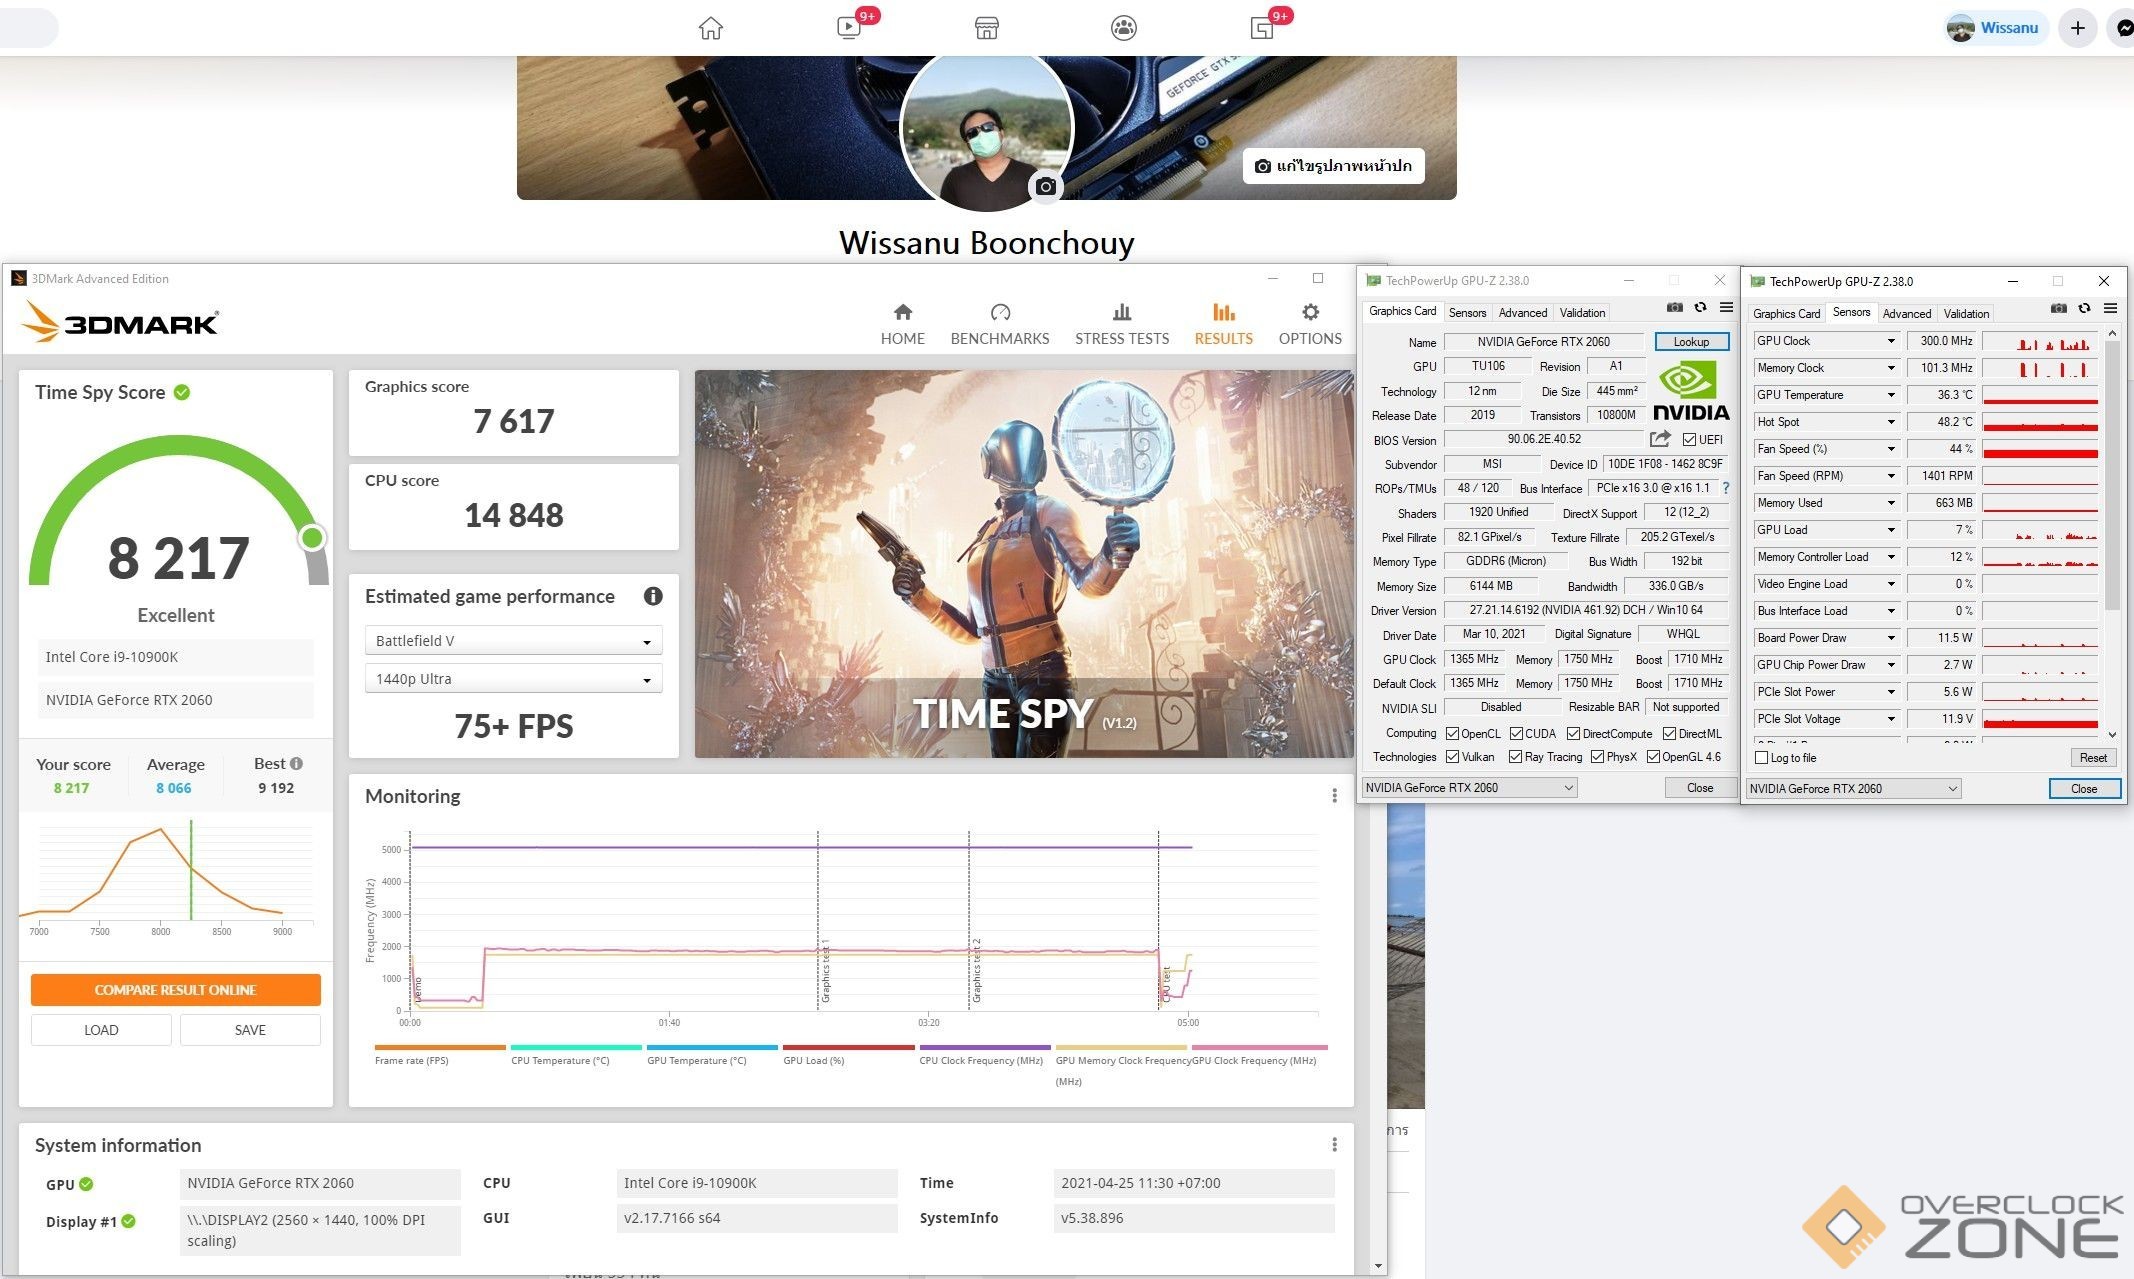Expand the GPU Temperature sensor dropdown arrow
The image size is (2134, 1279).
coord(1890,395)
